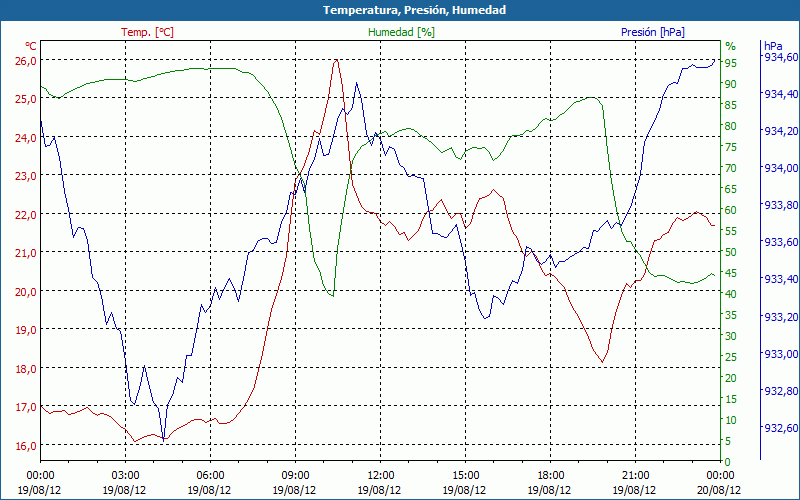Click the '23,0' temperature axis value
Screen dimensions: 800x500
26,176
